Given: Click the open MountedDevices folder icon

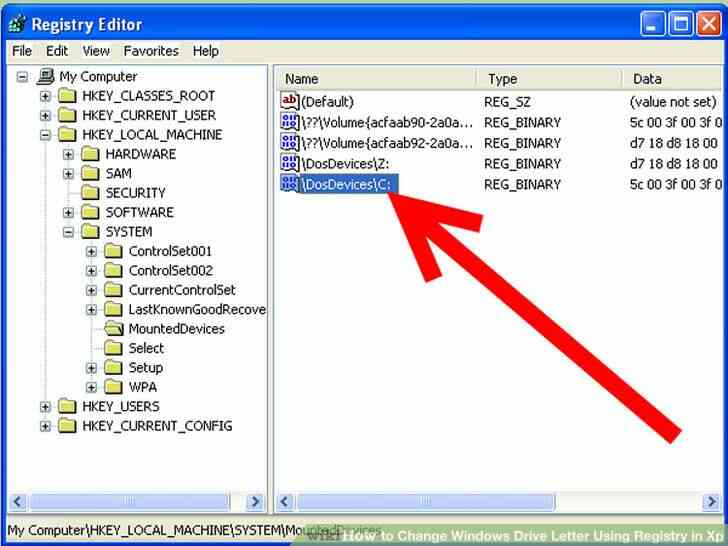Looking at the screenshot, I should coord(114,329).
